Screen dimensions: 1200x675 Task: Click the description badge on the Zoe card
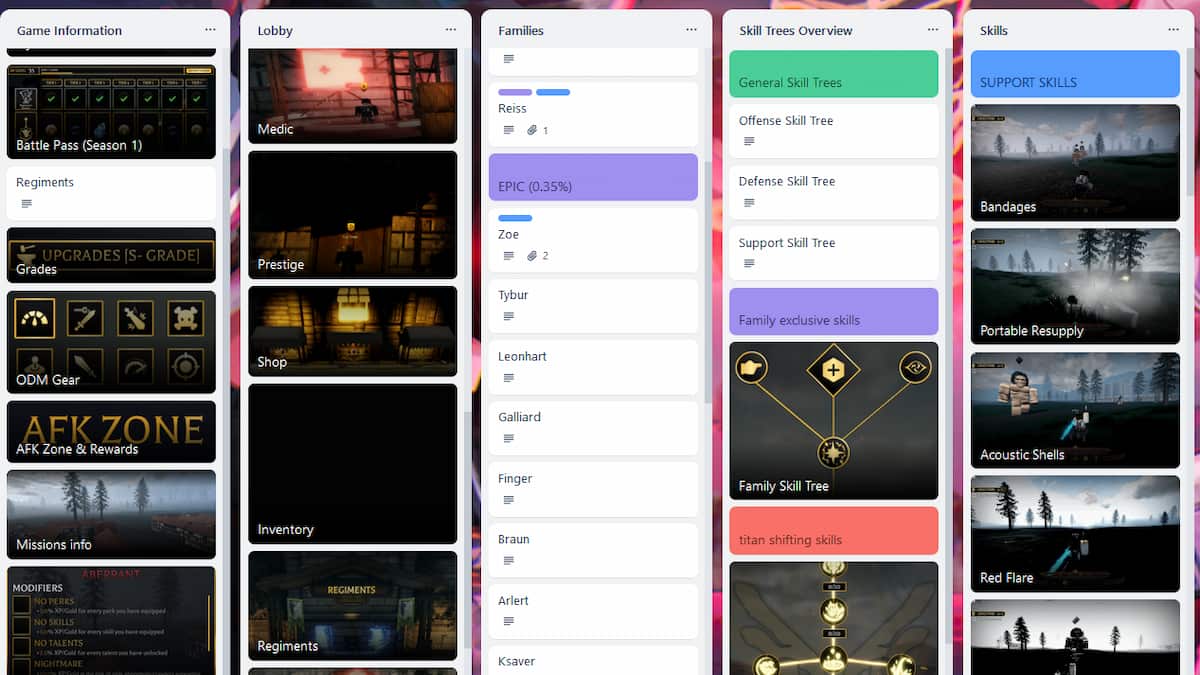tap(508, 255)
